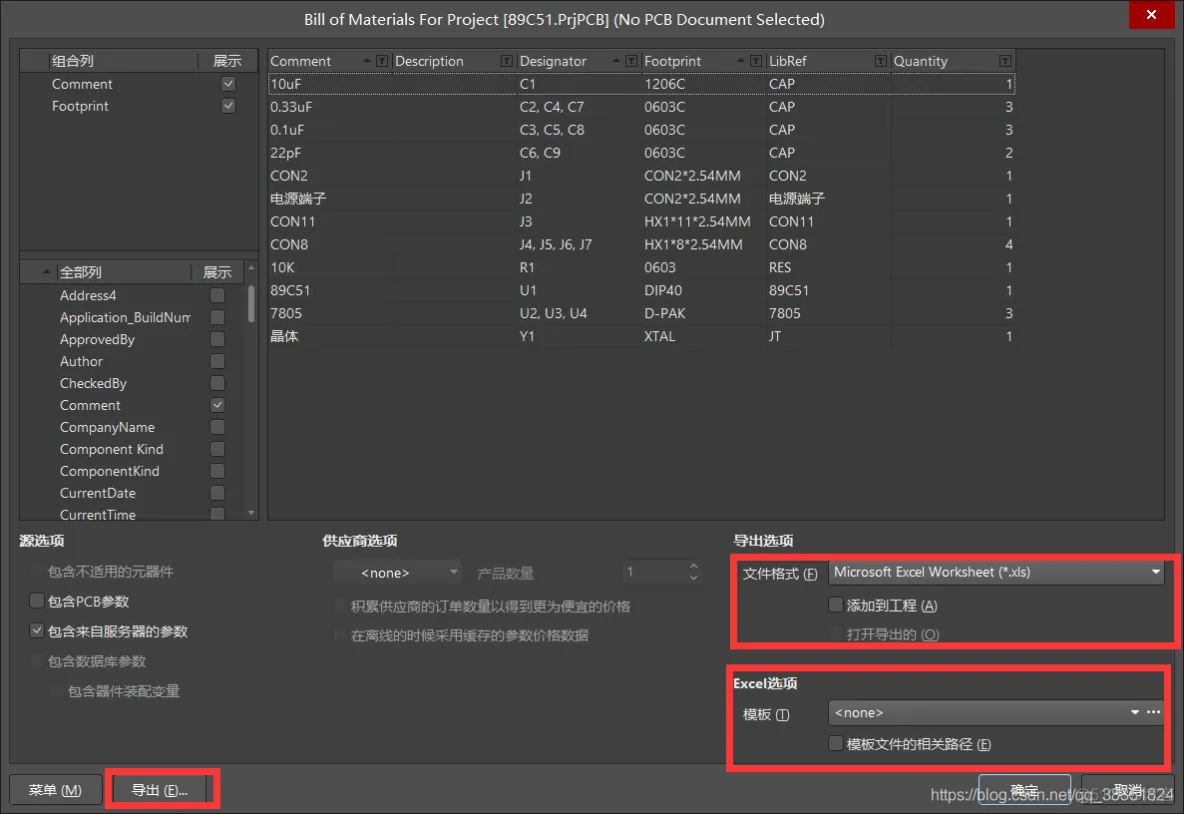Click the Quantity column header
The width and height of the screenshot is (1184, 814).
920,61
